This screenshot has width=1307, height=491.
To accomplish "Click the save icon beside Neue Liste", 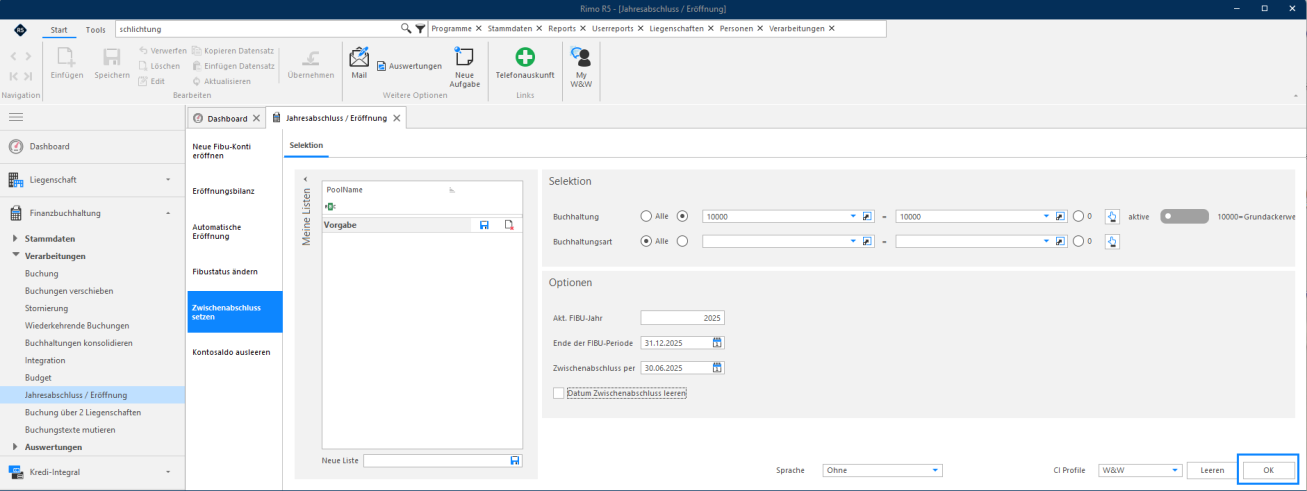I will (515, 460).
